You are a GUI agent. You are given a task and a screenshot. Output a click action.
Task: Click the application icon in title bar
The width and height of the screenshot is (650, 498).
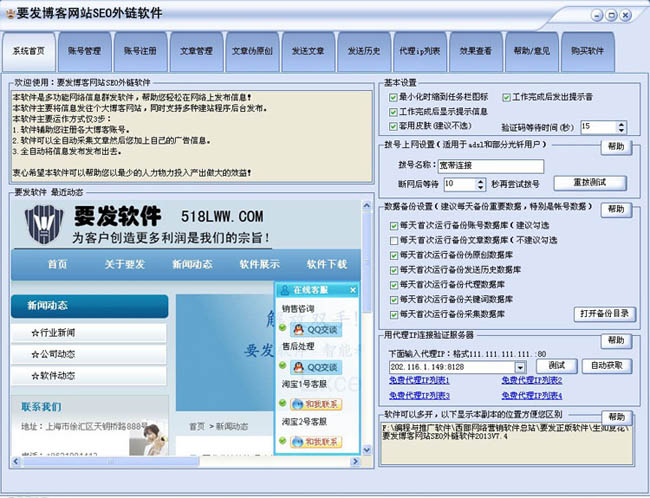[10, 14]
